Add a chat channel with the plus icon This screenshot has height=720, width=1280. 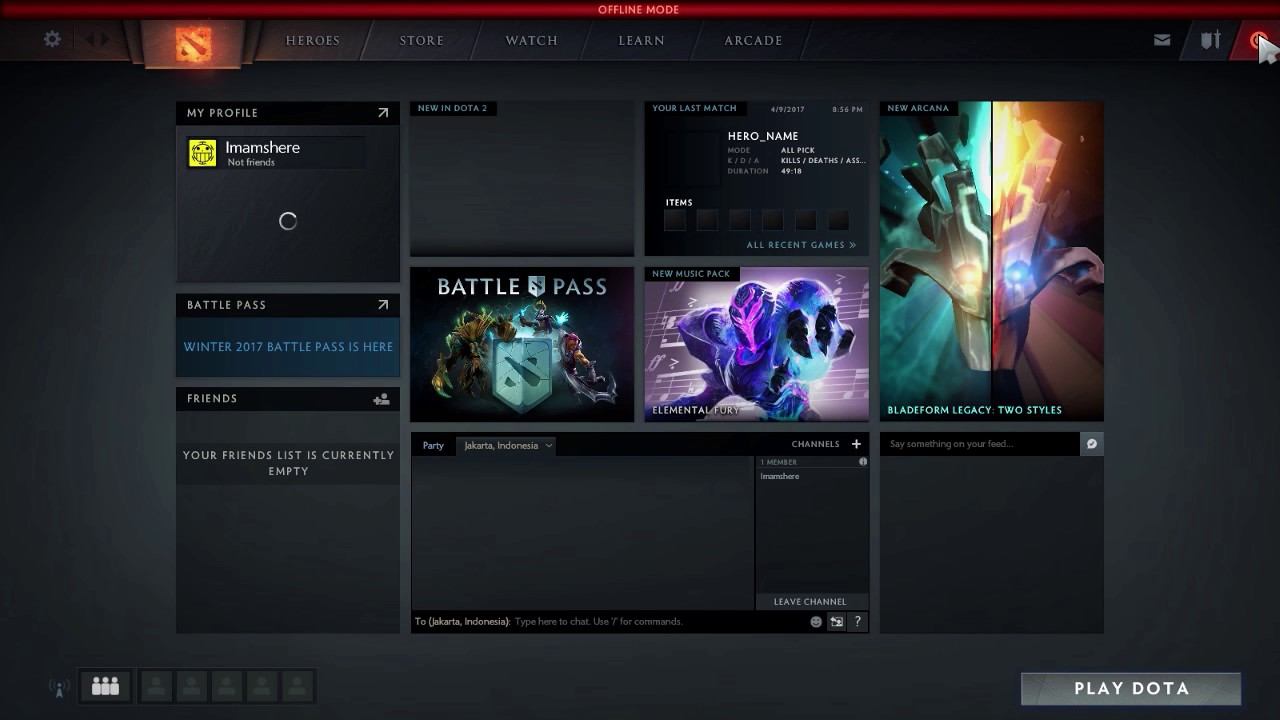[856, 444]
